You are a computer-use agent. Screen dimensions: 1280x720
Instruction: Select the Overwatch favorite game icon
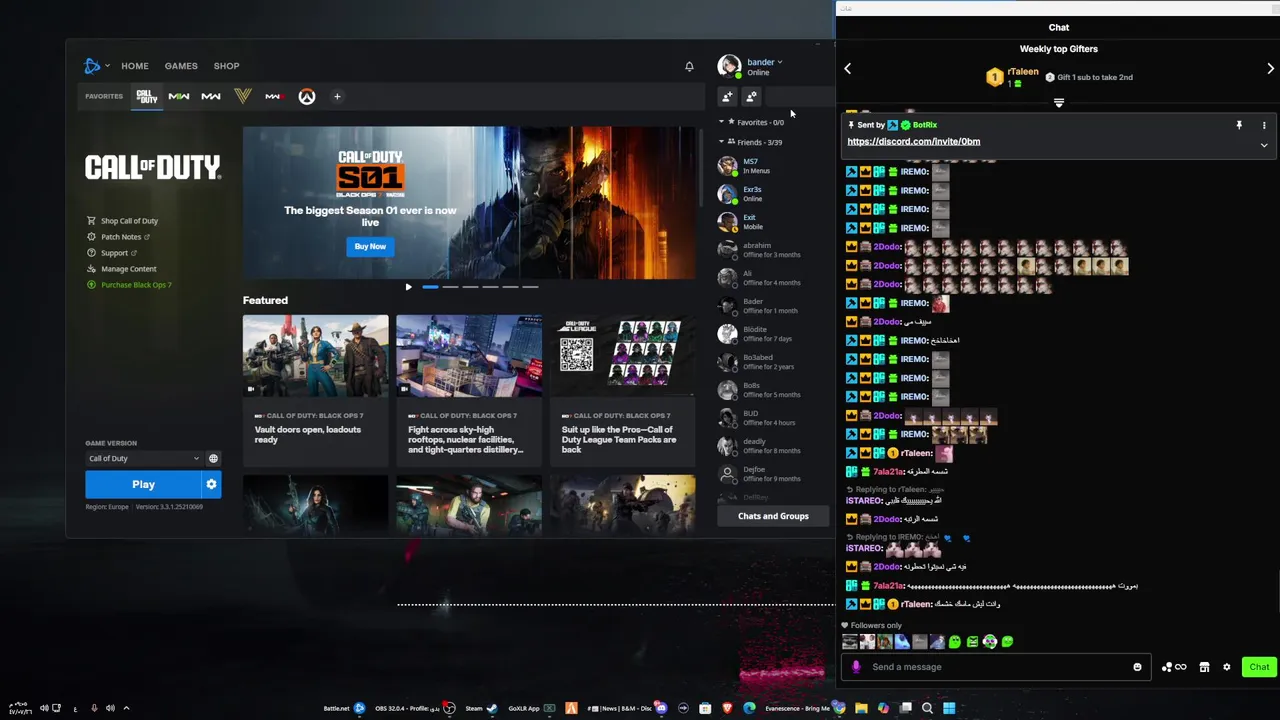[307, 96]
